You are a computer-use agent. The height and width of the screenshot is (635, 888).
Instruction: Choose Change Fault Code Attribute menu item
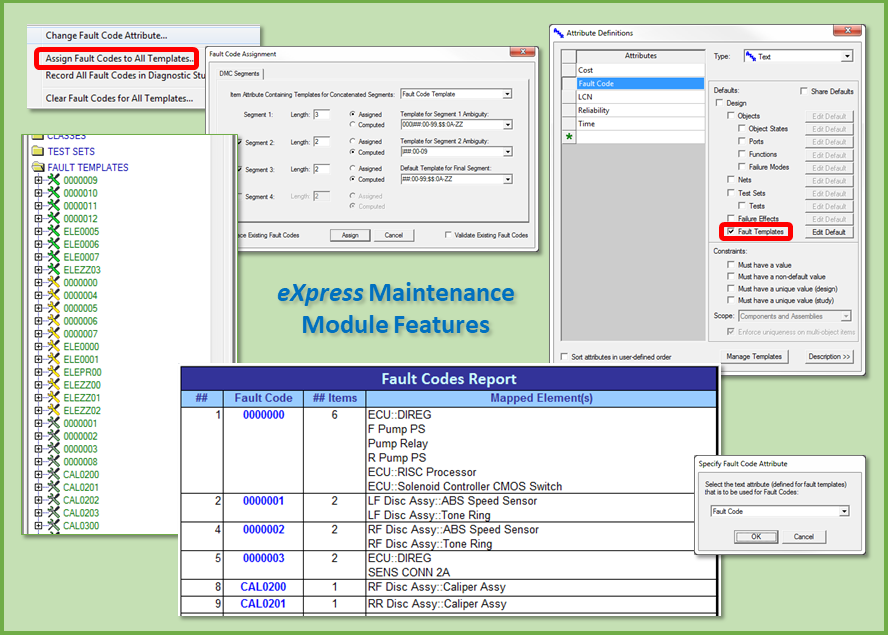point(106,36)
